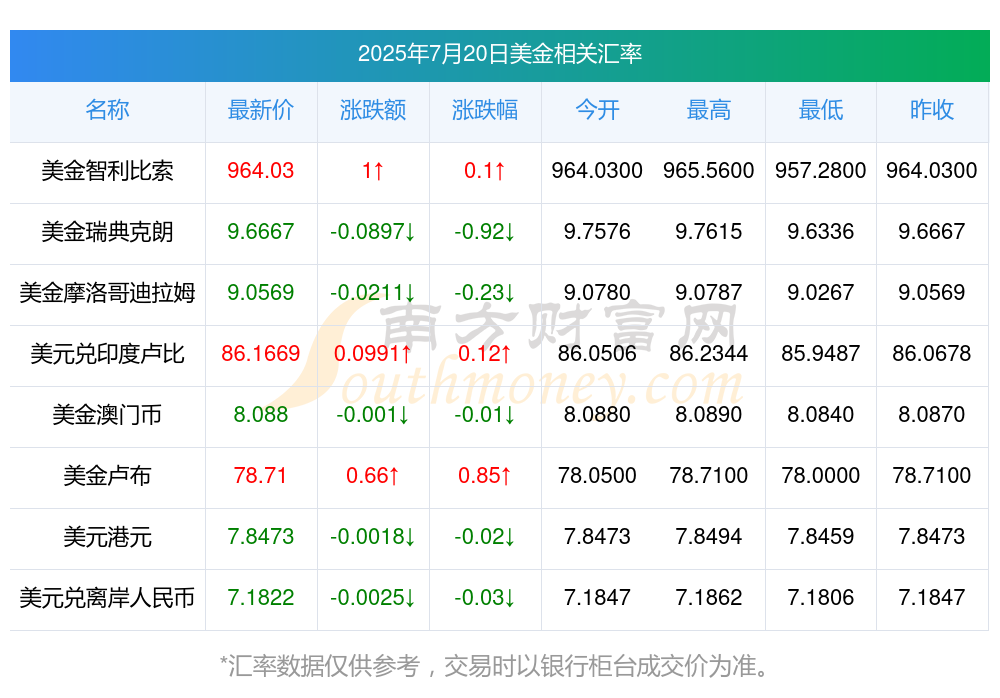Image resolution: width=1000 pixels, height=698 pixels.
Task: Click change amount -0.0025↓
Action: [373, 597]
